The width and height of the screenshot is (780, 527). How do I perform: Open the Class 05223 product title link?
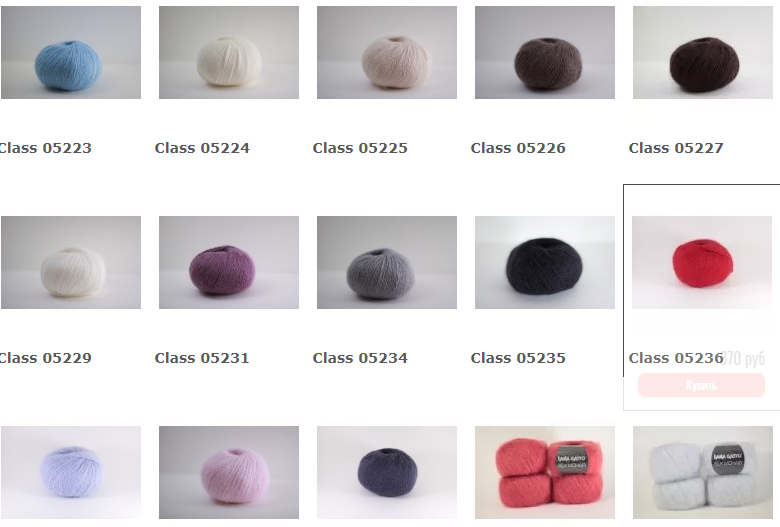coord(45,148)
